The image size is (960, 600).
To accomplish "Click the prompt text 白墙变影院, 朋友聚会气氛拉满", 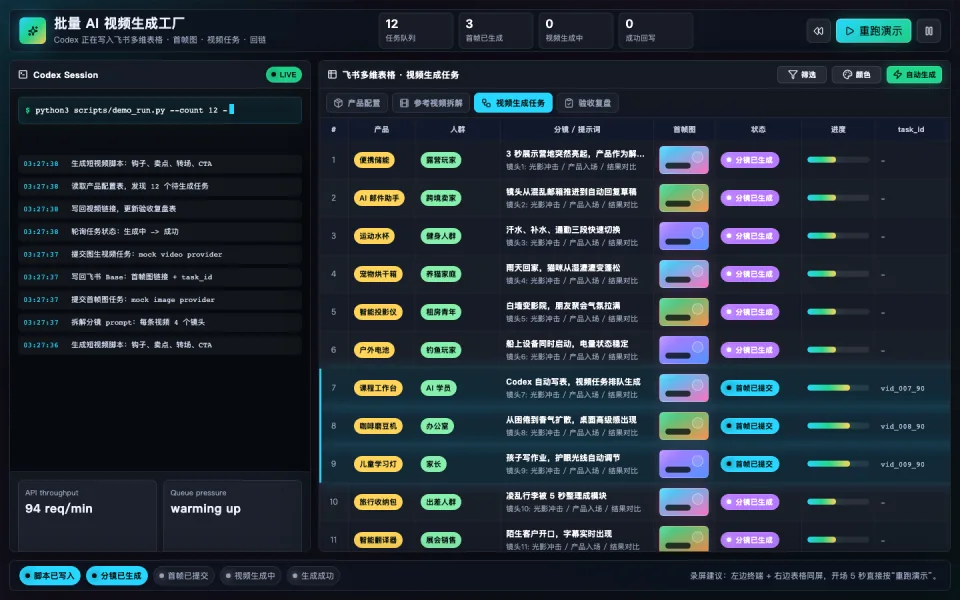I will (x=563, y=306).
